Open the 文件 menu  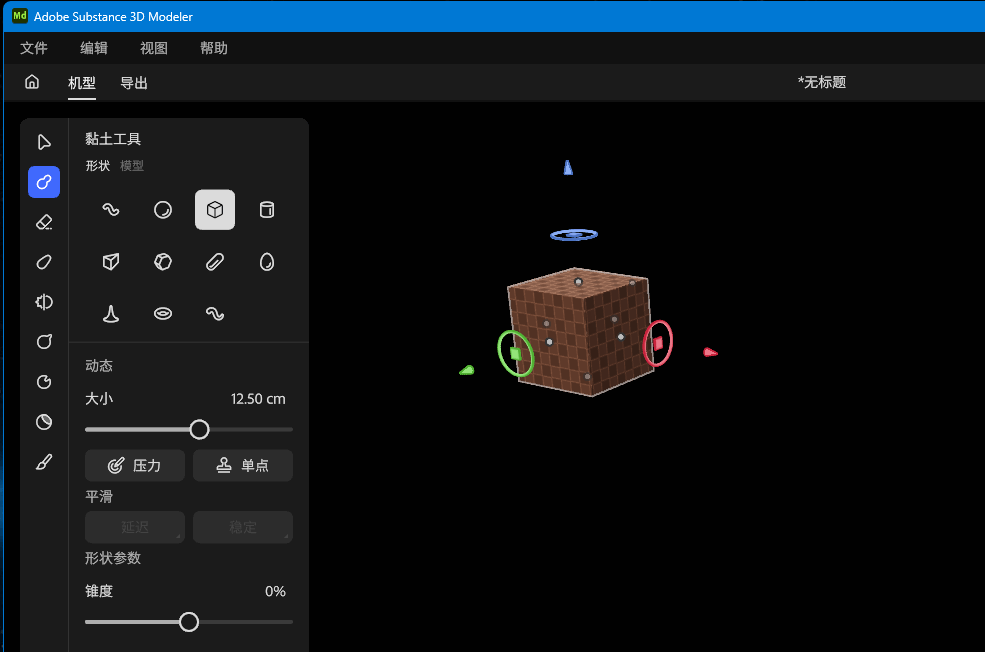[34, 48]
